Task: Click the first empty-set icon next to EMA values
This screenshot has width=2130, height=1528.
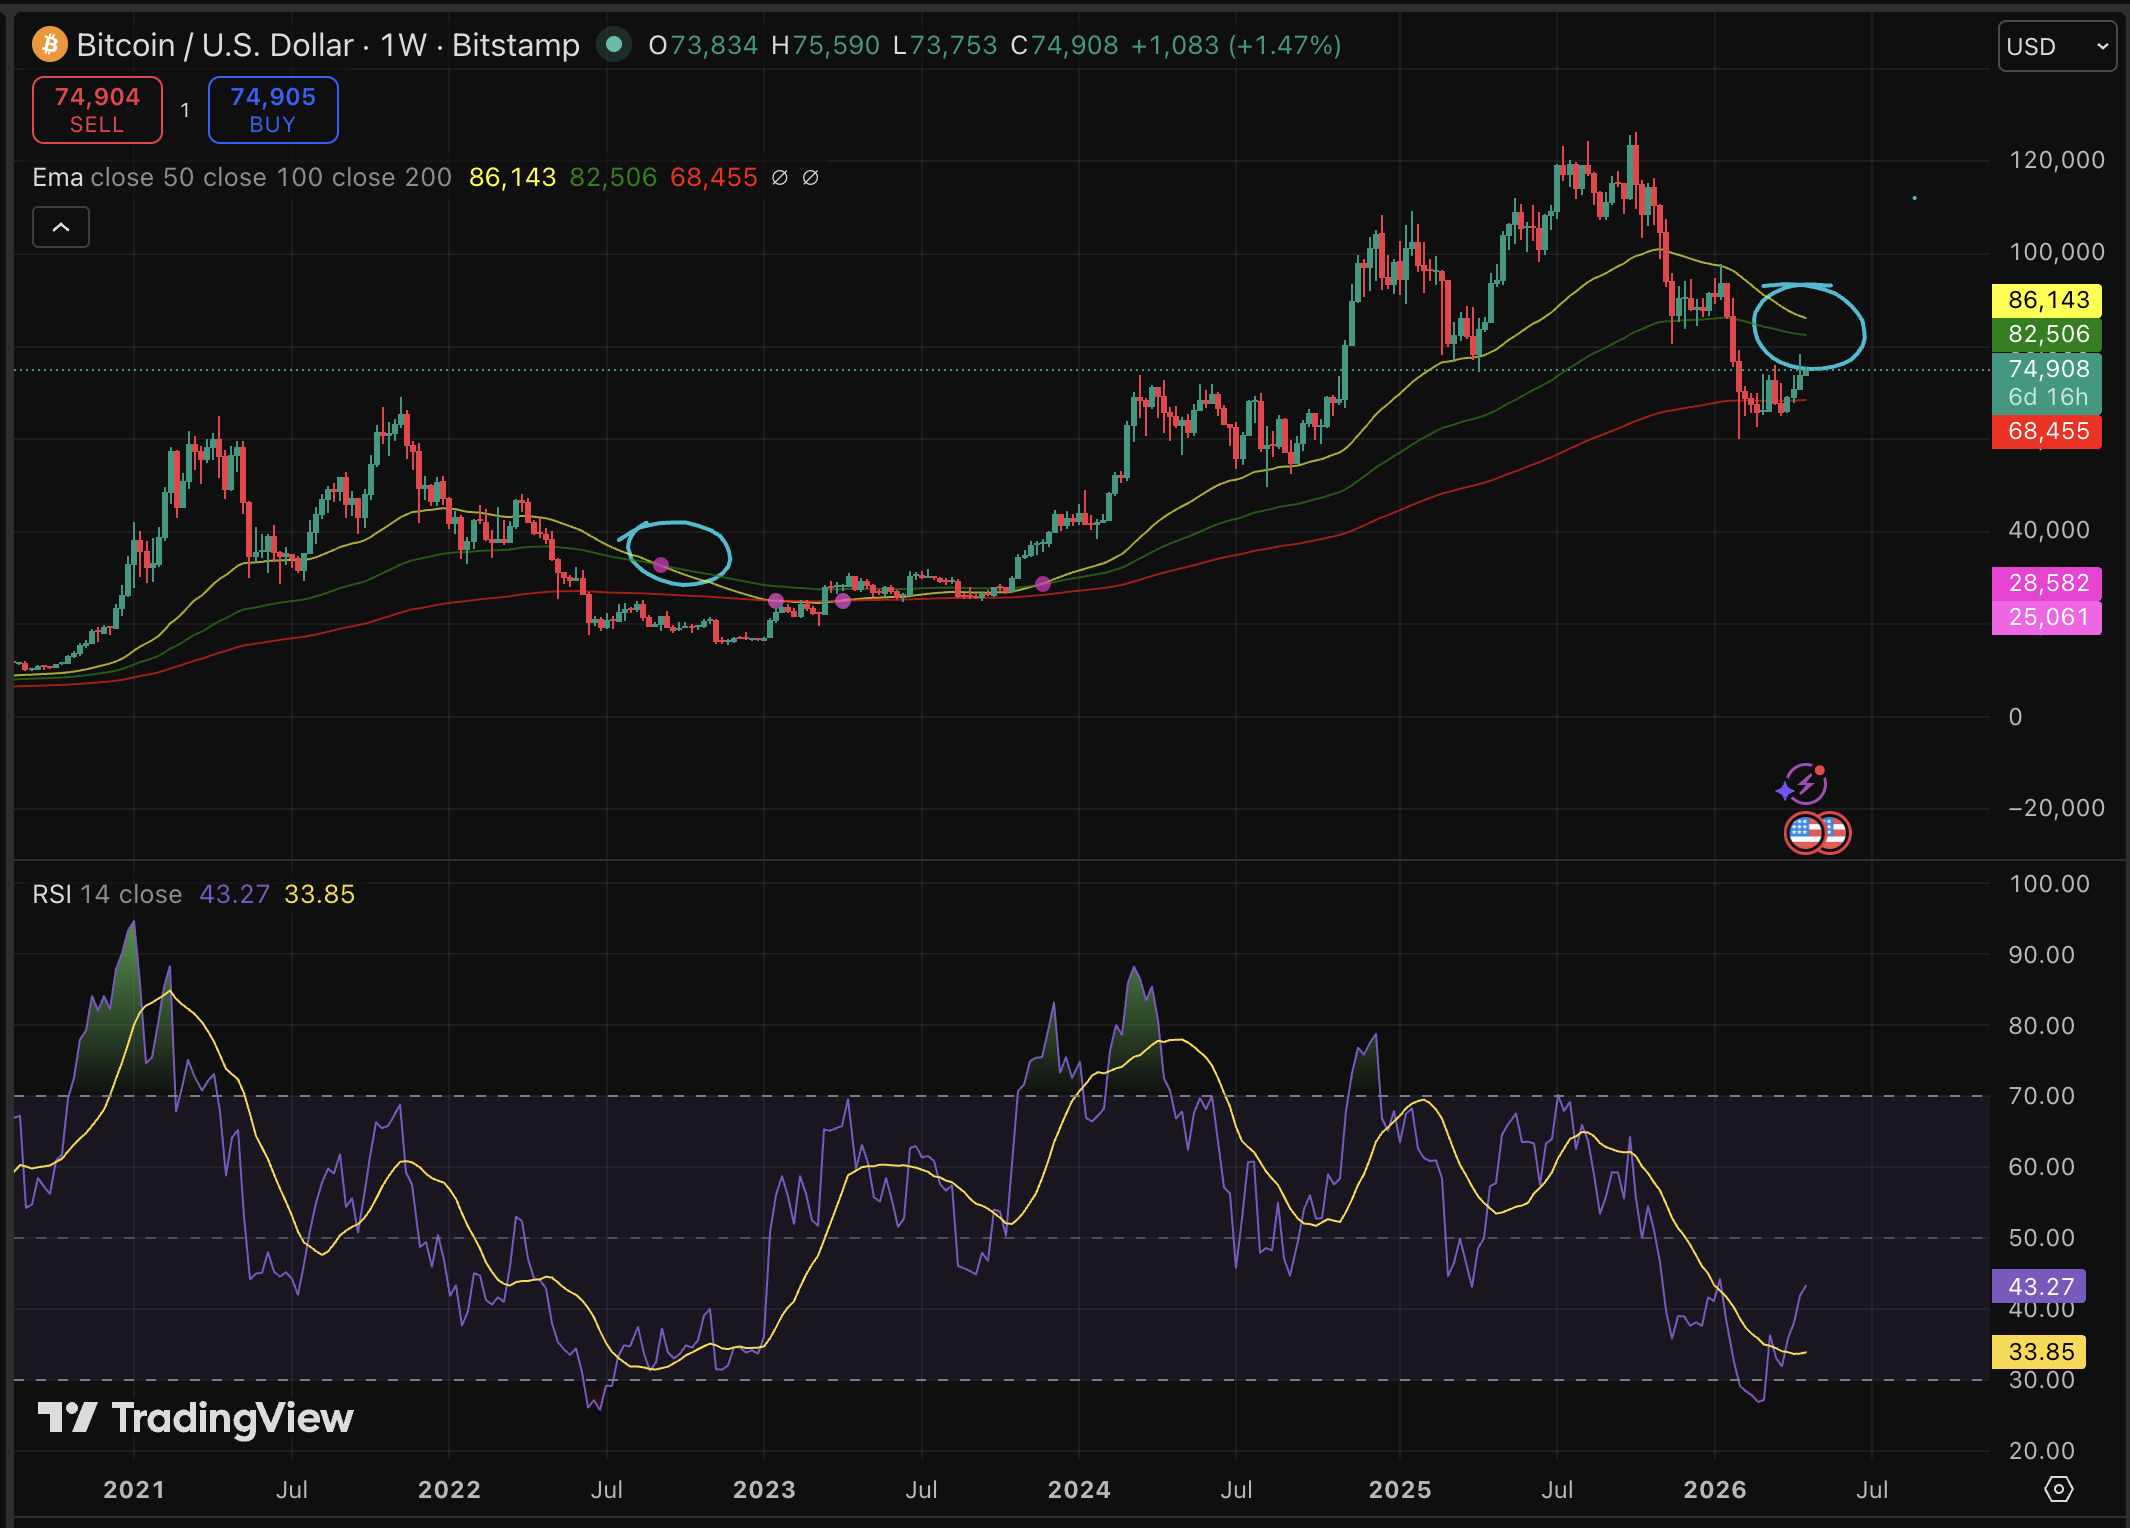Action: pos(781,178)
